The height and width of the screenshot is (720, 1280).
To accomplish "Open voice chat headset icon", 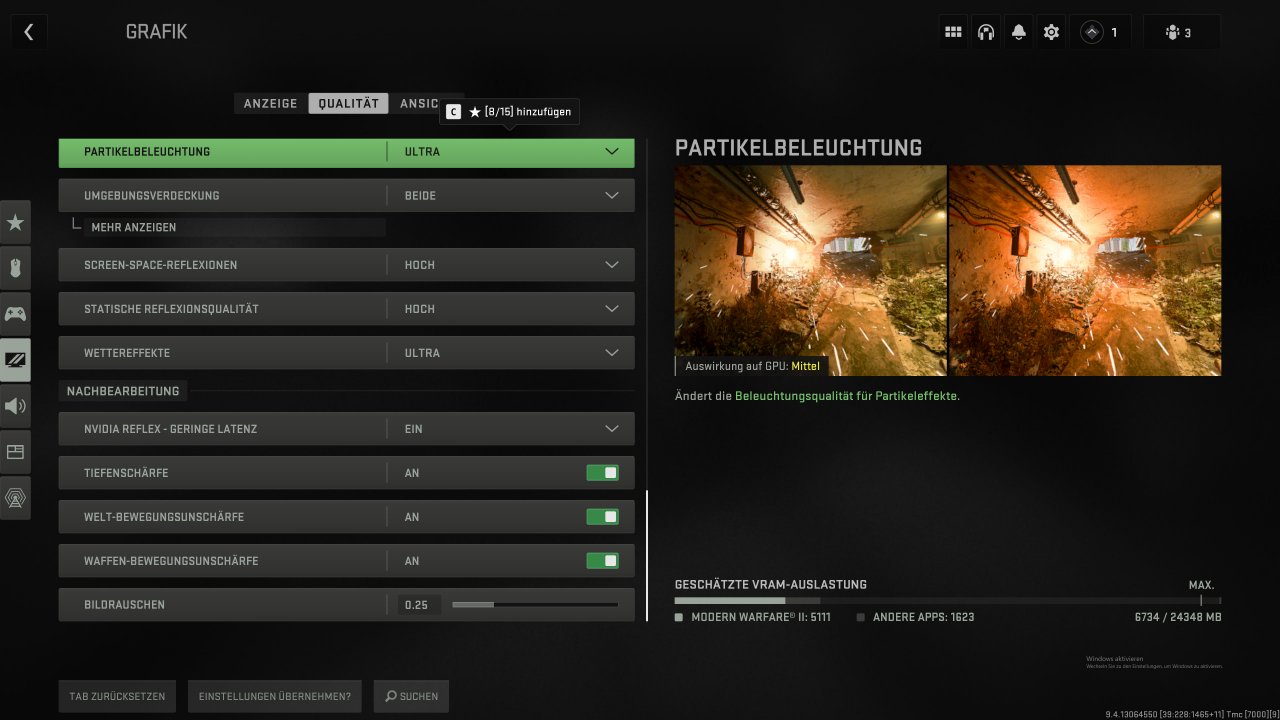I will coord(986,32).
